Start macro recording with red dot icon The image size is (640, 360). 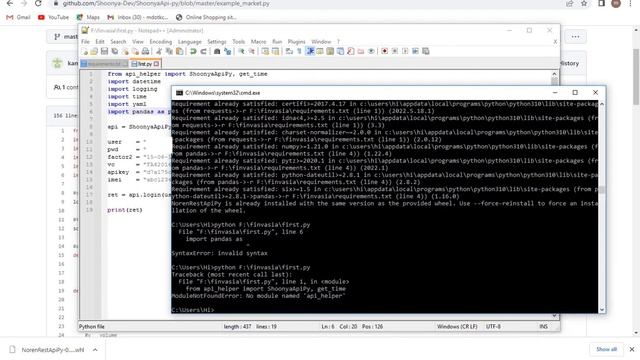tap(384, 51)
